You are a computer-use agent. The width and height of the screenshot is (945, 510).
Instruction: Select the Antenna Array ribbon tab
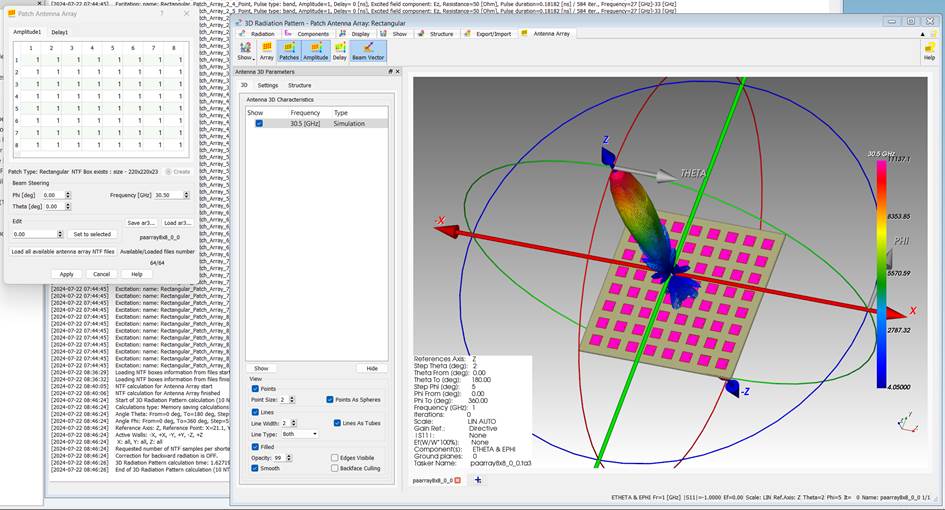[x=545, y=34]
